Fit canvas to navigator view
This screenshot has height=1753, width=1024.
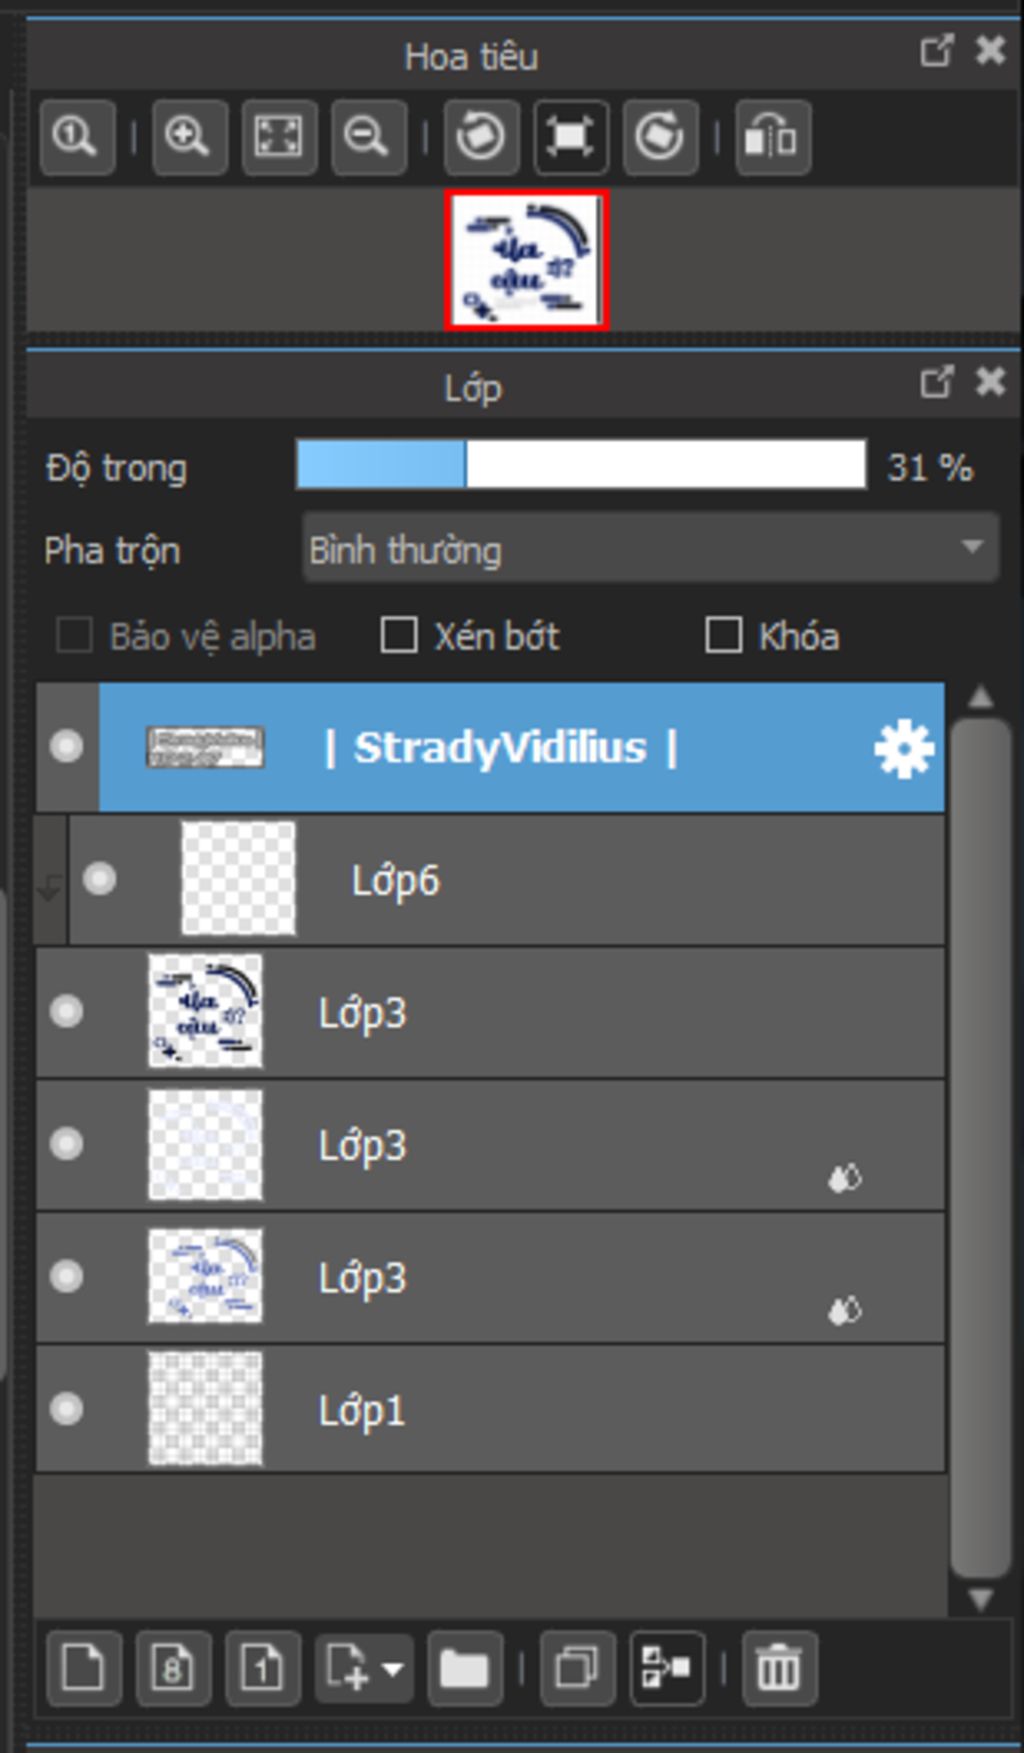pyautogui.click(x=279, y=136)
